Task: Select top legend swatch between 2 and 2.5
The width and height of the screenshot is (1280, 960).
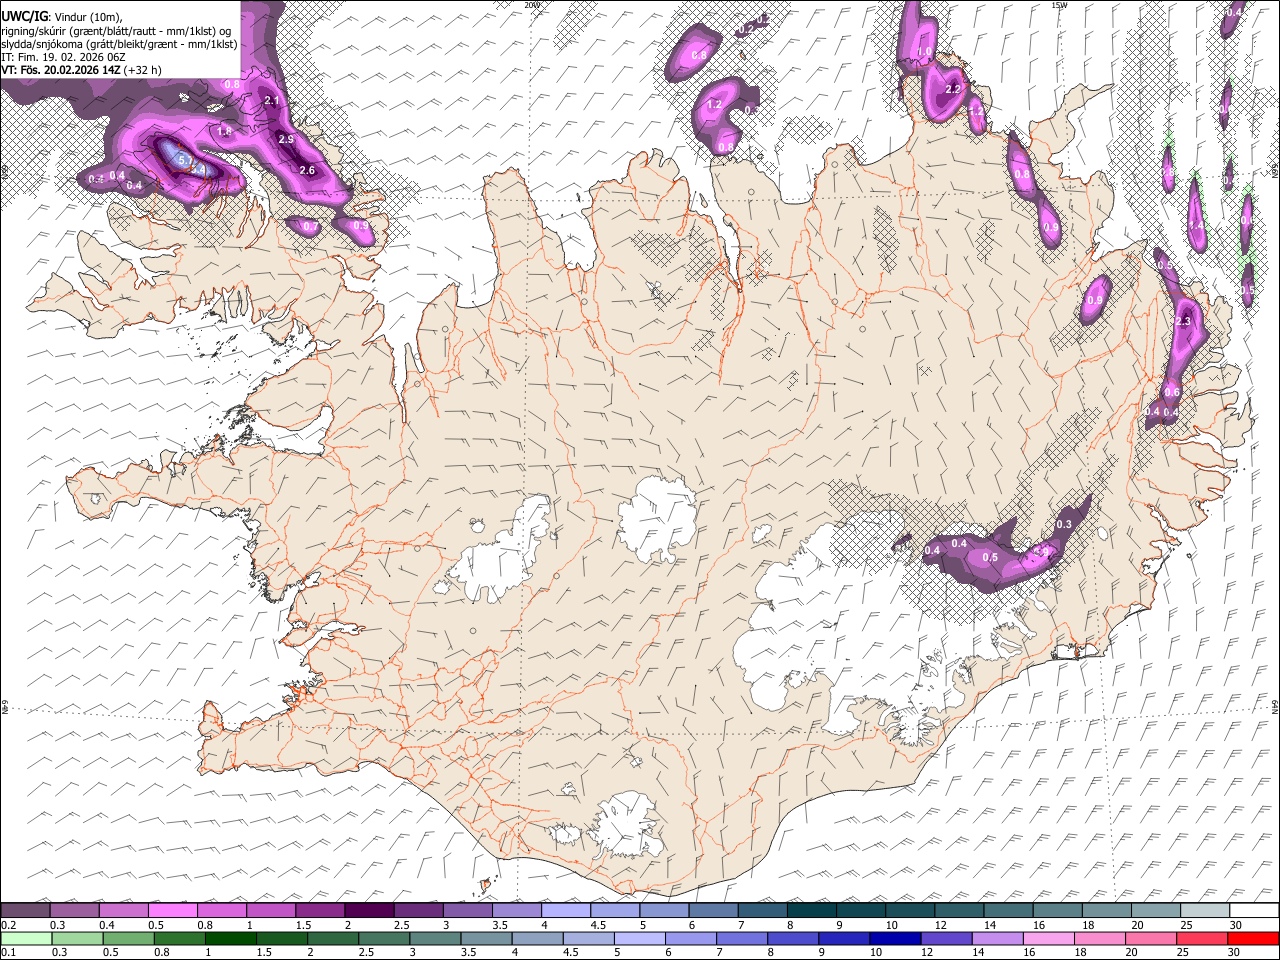Action: pyautogui.click(x=370, y=911)
